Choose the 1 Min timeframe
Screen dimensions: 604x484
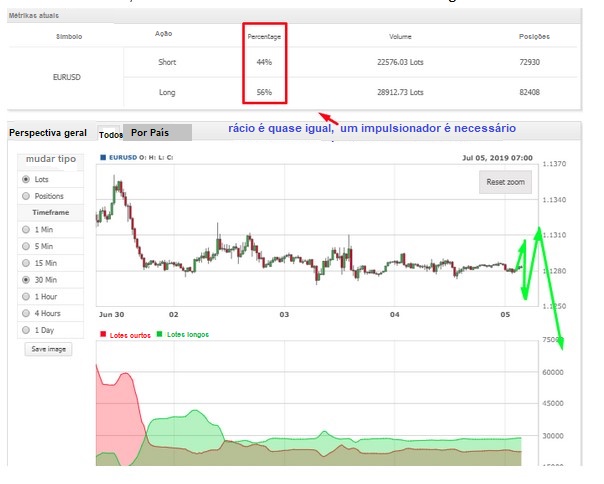point(26,230)
